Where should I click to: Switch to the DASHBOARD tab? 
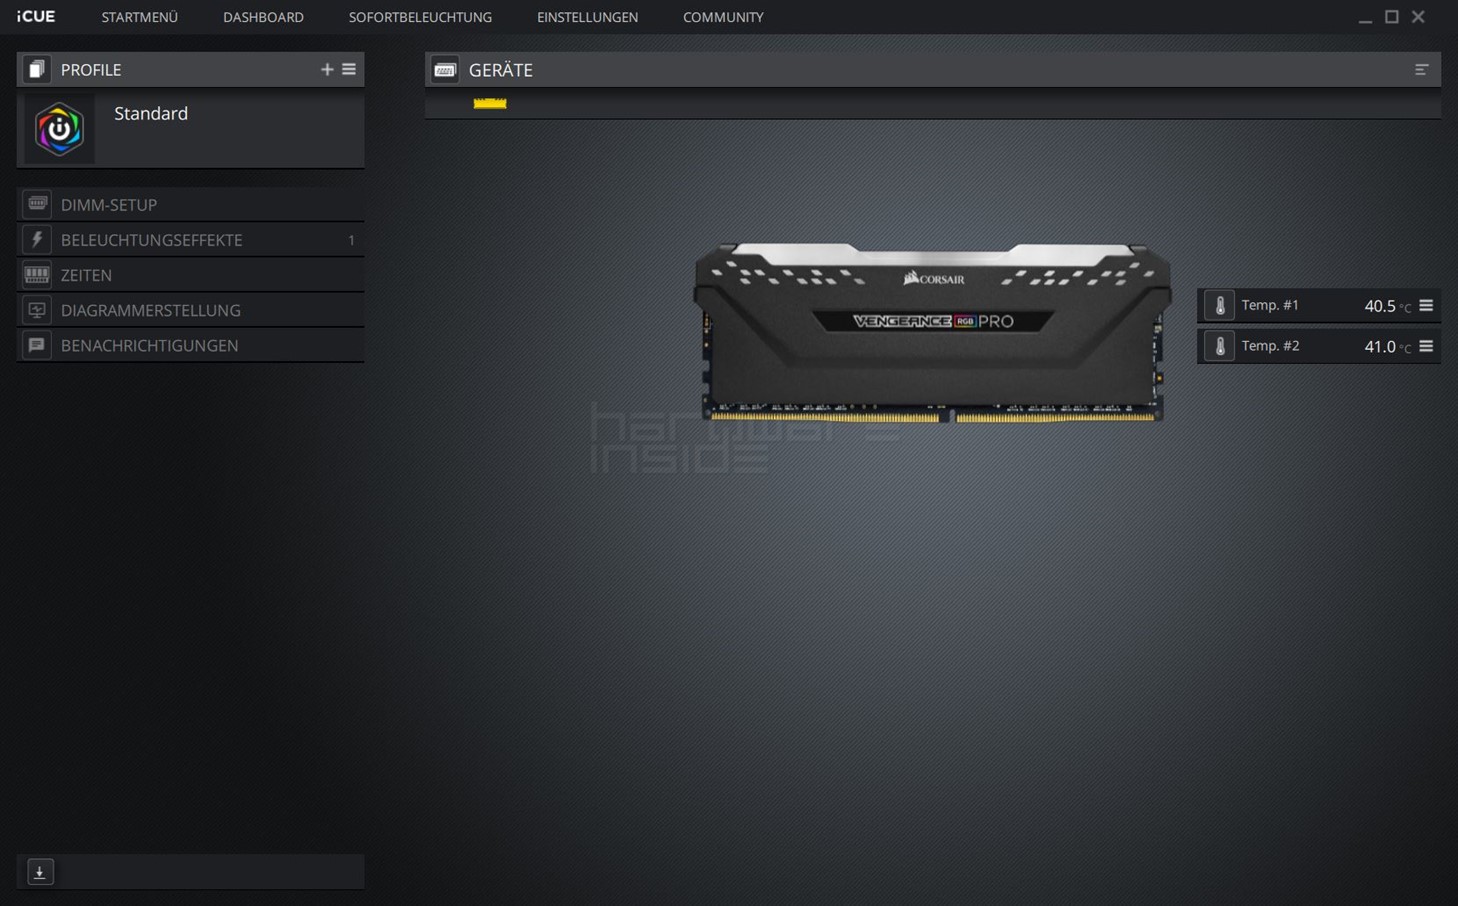point(263,17)
